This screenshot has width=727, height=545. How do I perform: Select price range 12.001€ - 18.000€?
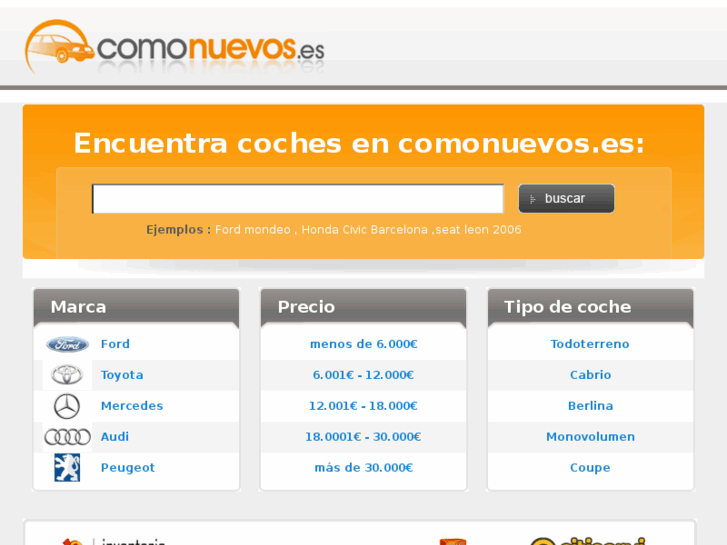[364, 406]
